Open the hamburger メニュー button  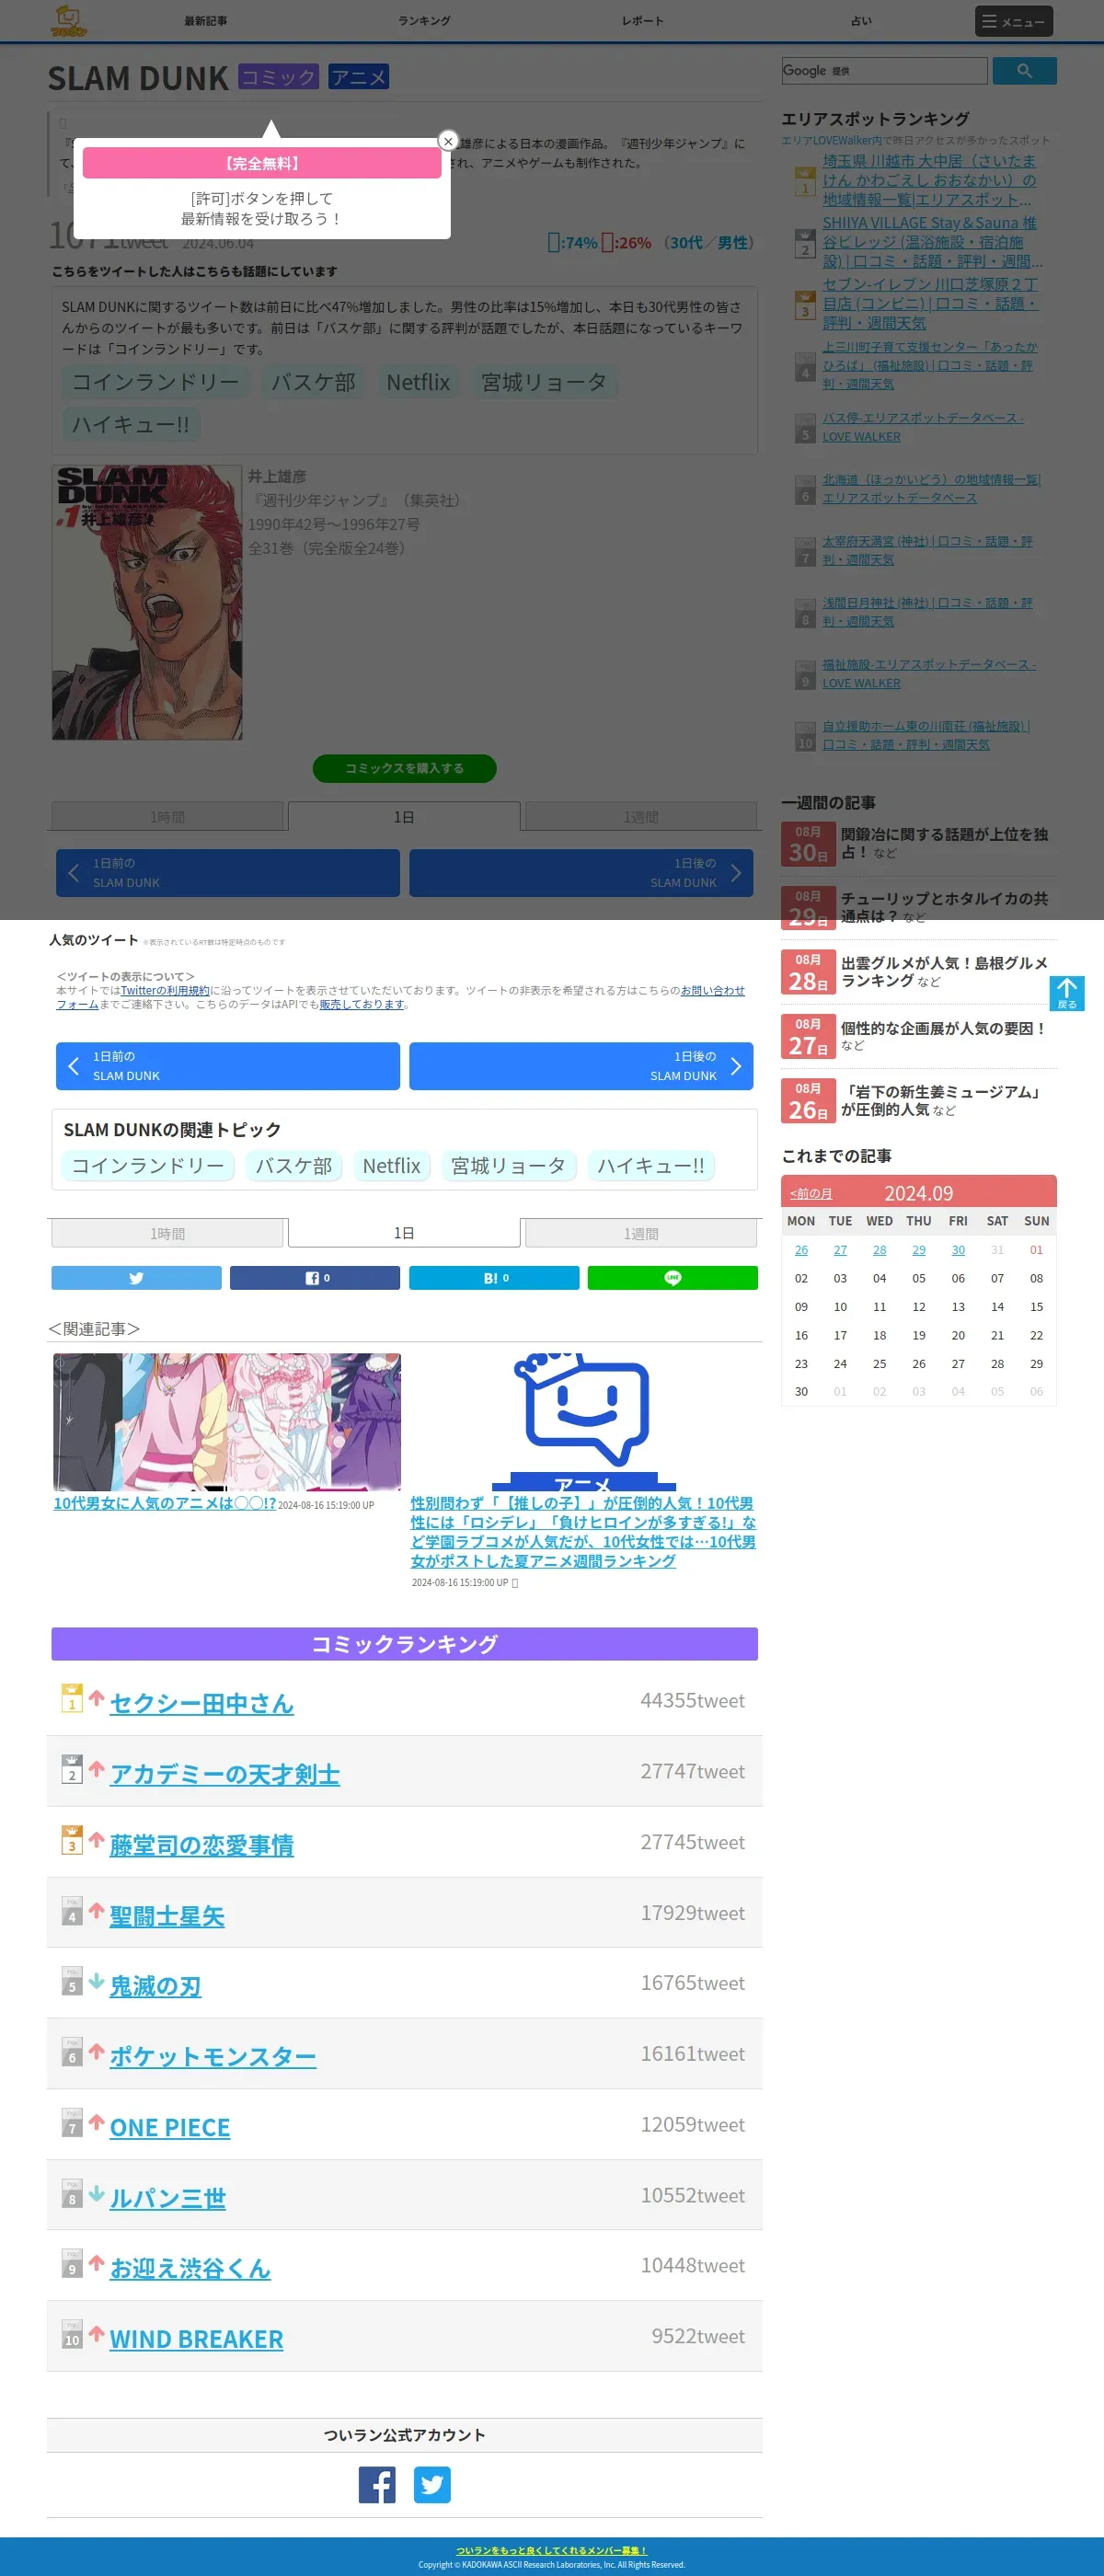point(1013,21)
